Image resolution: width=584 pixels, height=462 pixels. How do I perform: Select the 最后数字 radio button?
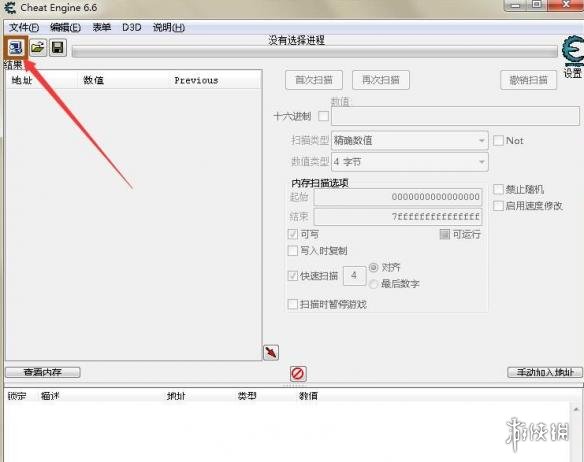tap(373, 284)
